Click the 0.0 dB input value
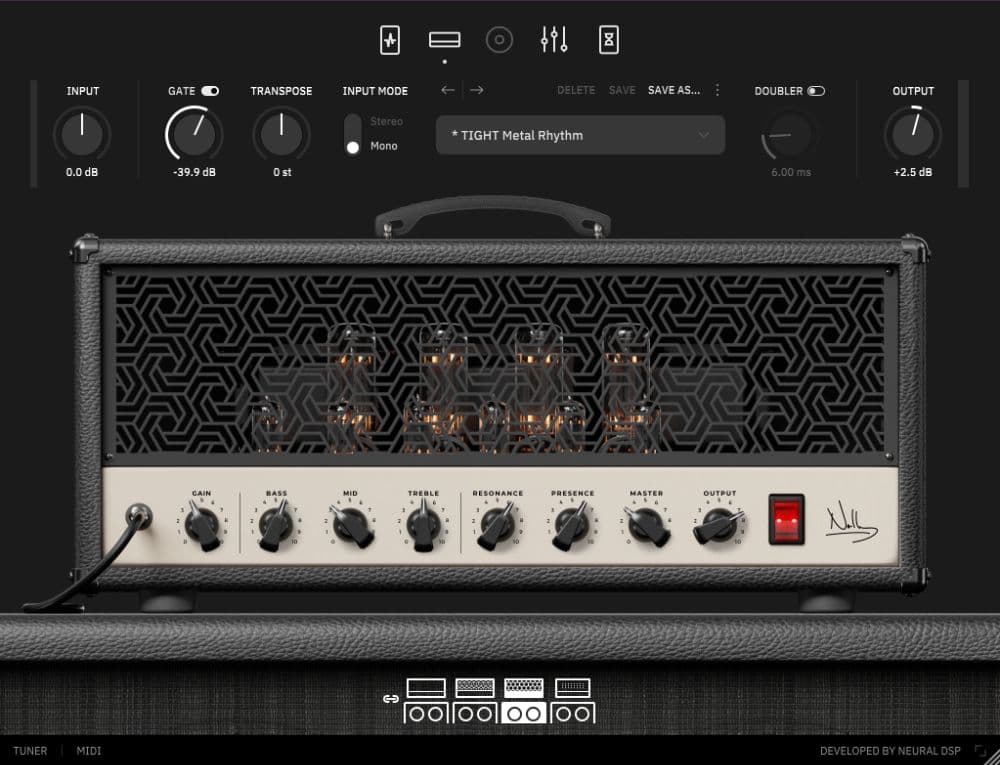This screenshot has width=1000, height=765. pyautogui.click(x=82, y=172)
